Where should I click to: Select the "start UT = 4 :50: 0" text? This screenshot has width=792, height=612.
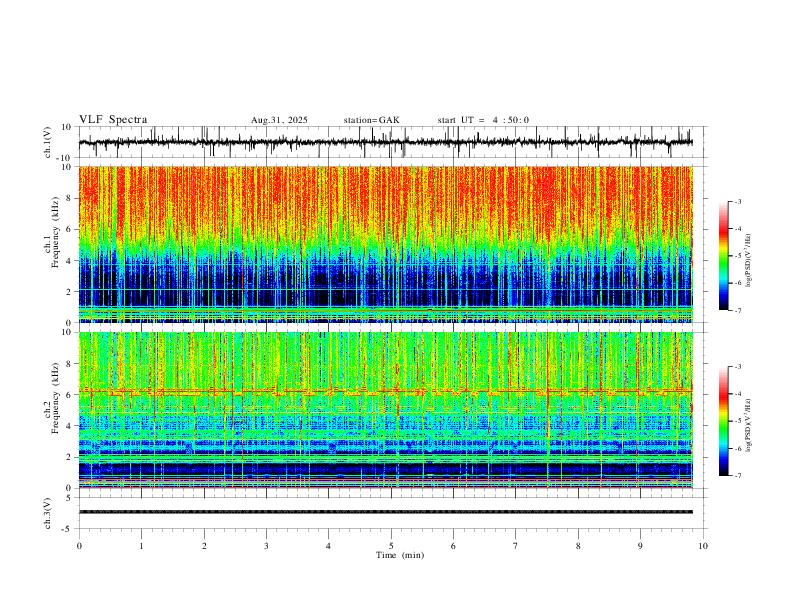pyautogui.click(x=483, y=120)
